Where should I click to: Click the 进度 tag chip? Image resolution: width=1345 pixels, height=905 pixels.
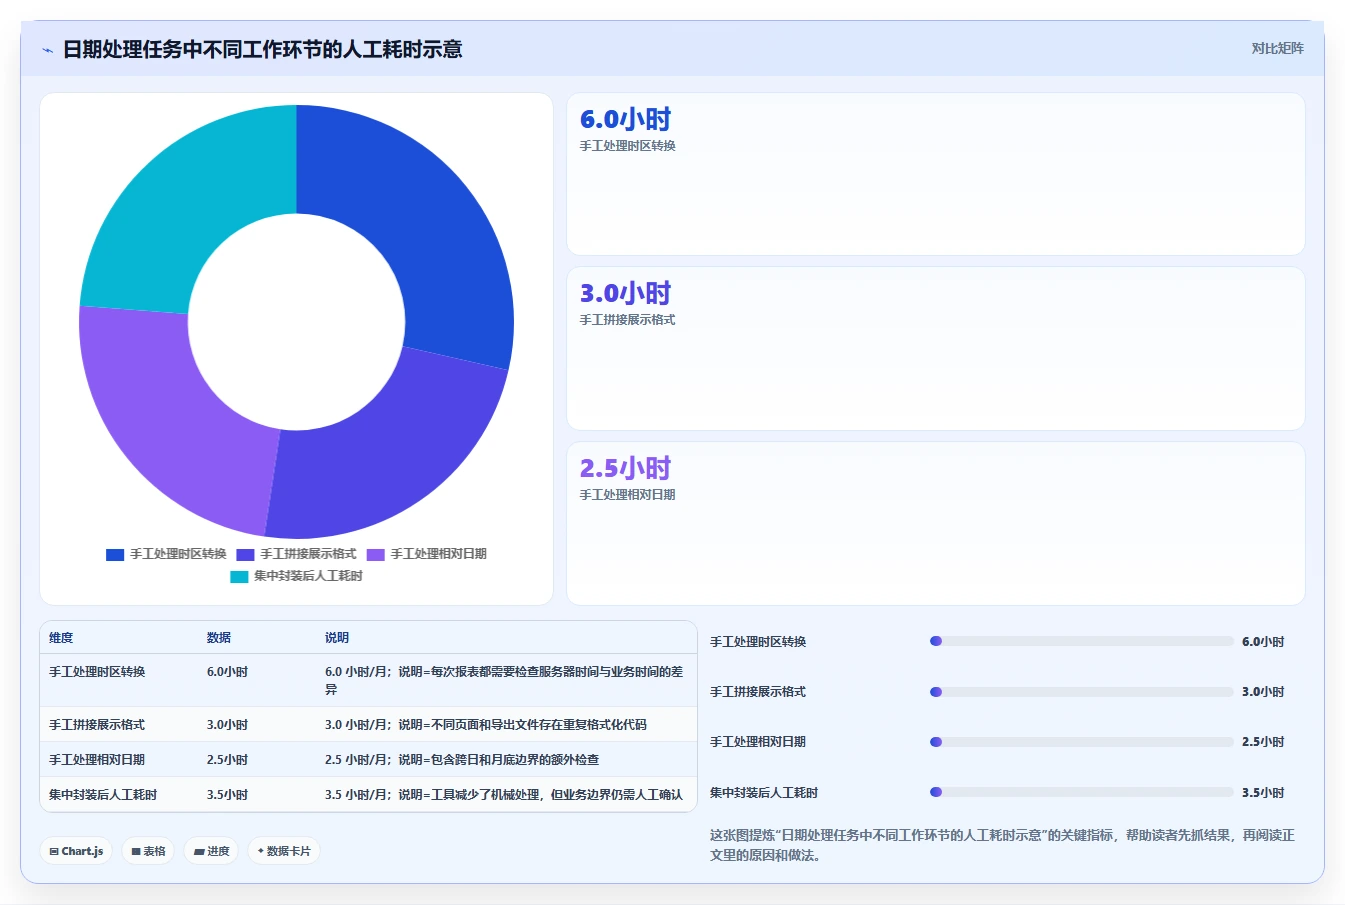(x=212, y=851)
